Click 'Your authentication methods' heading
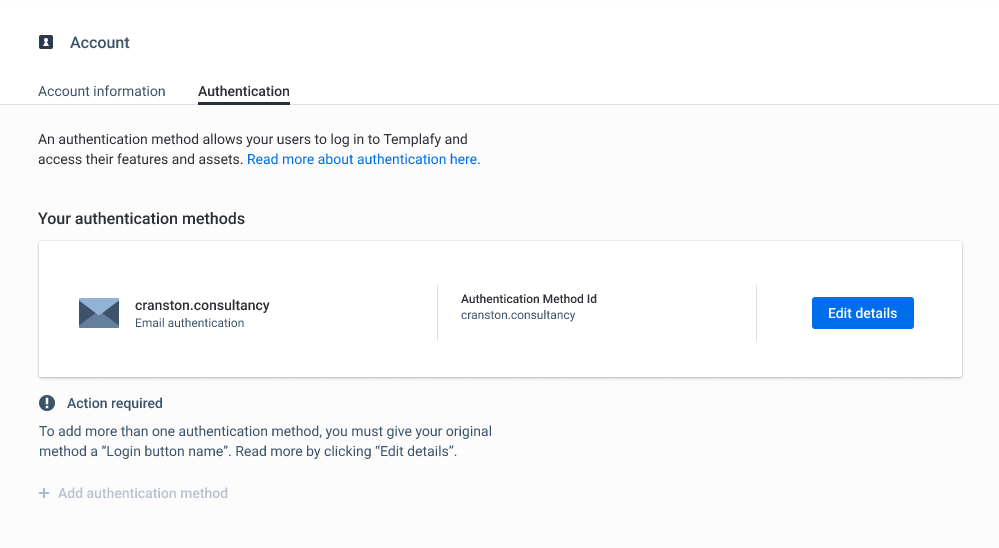The width and height of the screenshot is (999, 548). pos(141,218)
